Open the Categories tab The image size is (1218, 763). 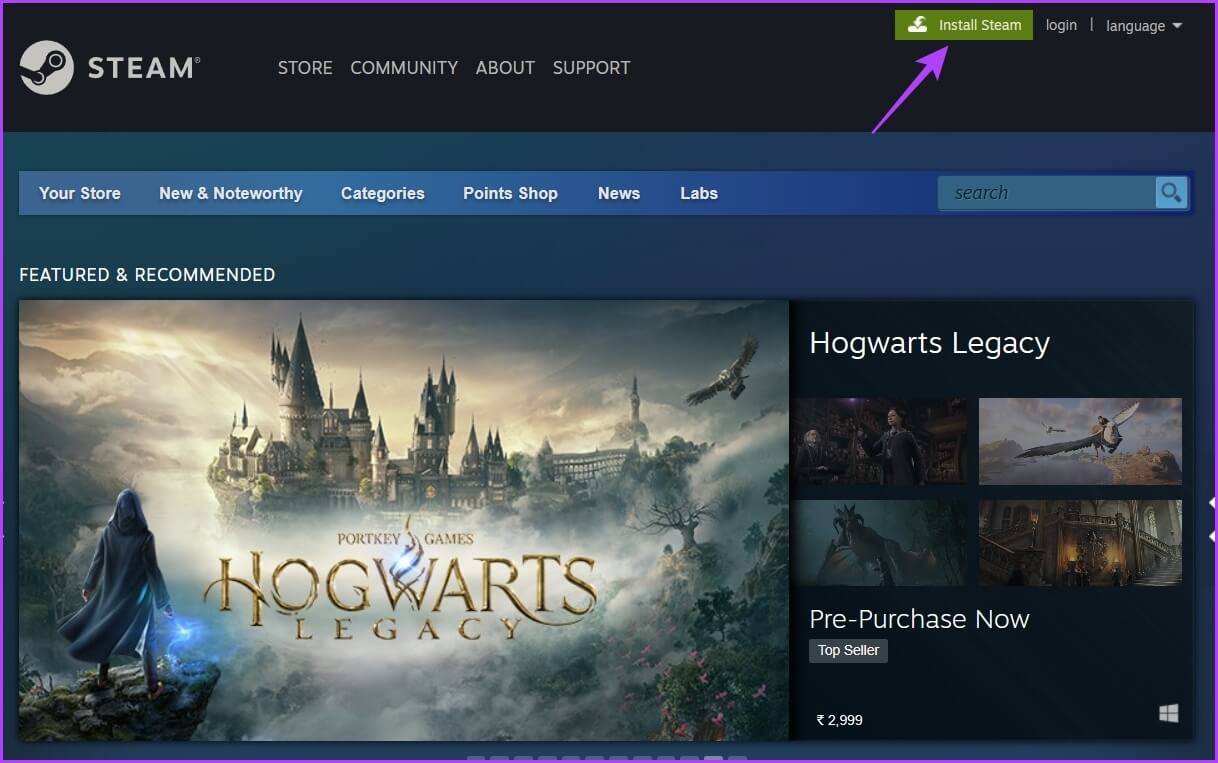383,193
